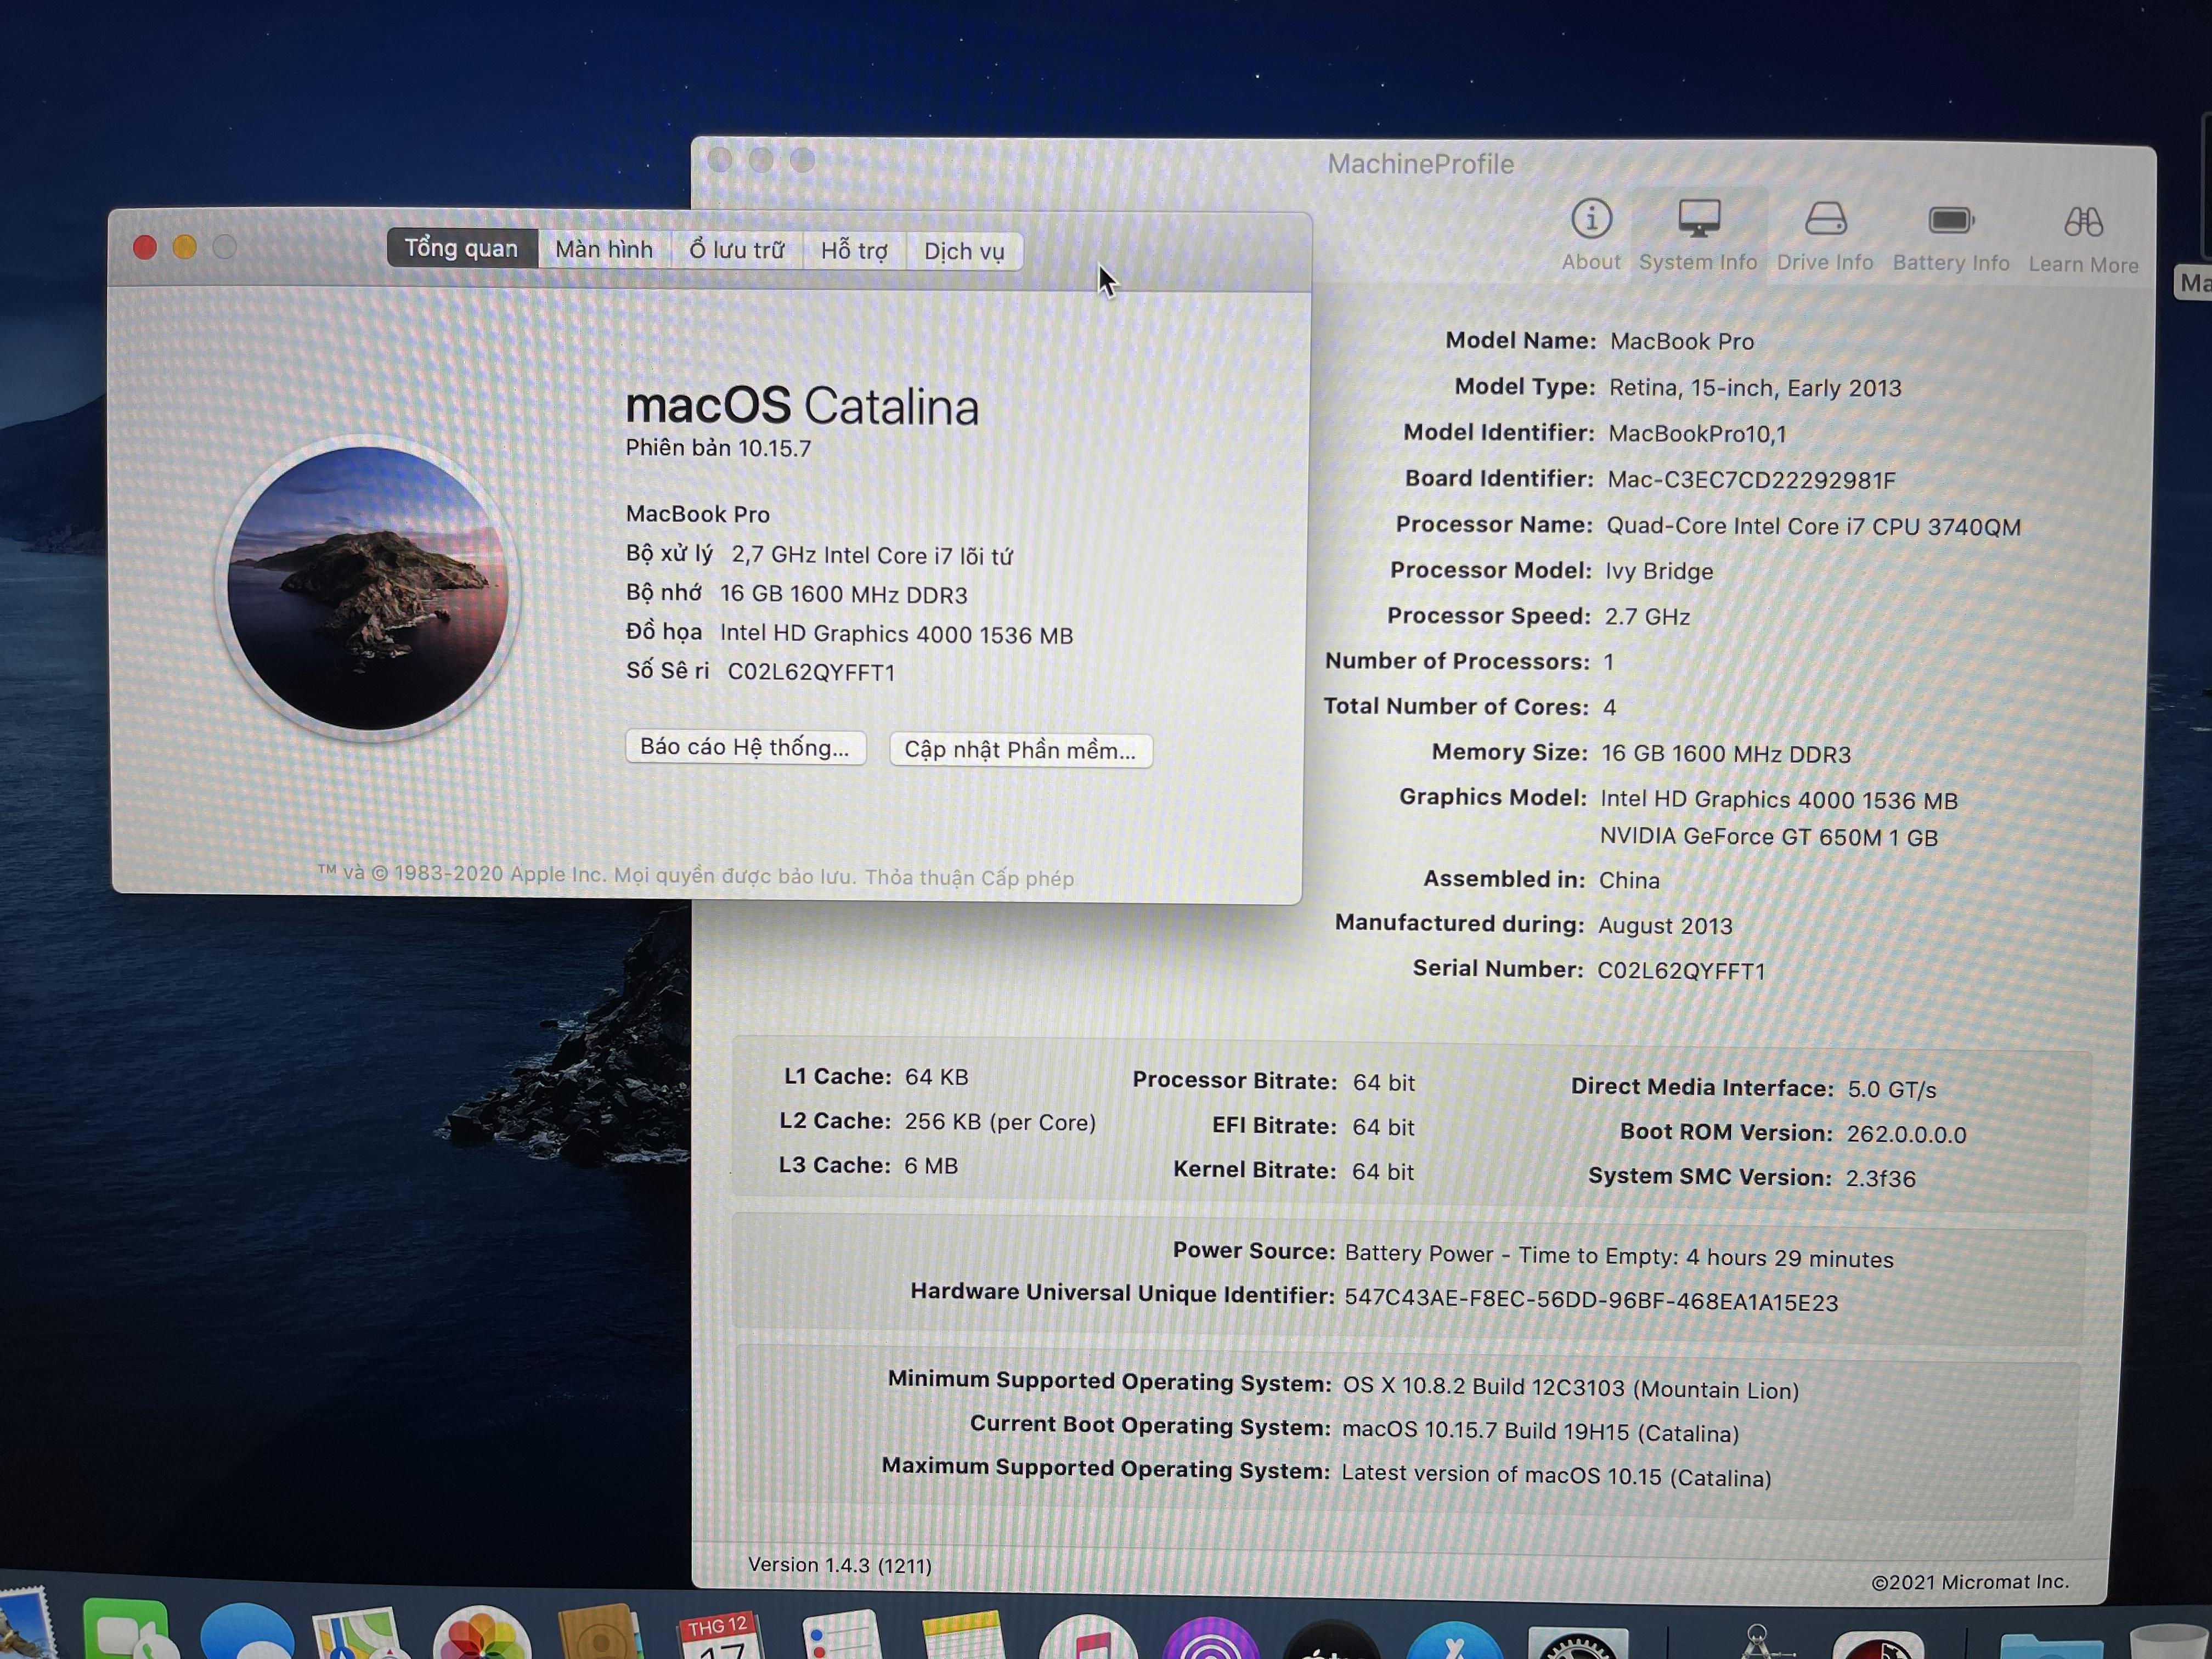Click L2 Cache value 256 KB (per Core)
2212x1659 pixels.
(x=1000, y=1122)
